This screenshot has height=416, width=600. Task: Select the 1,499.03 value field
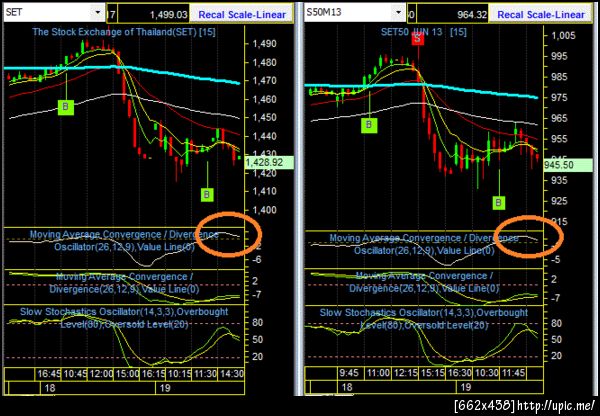click(153, 15)
